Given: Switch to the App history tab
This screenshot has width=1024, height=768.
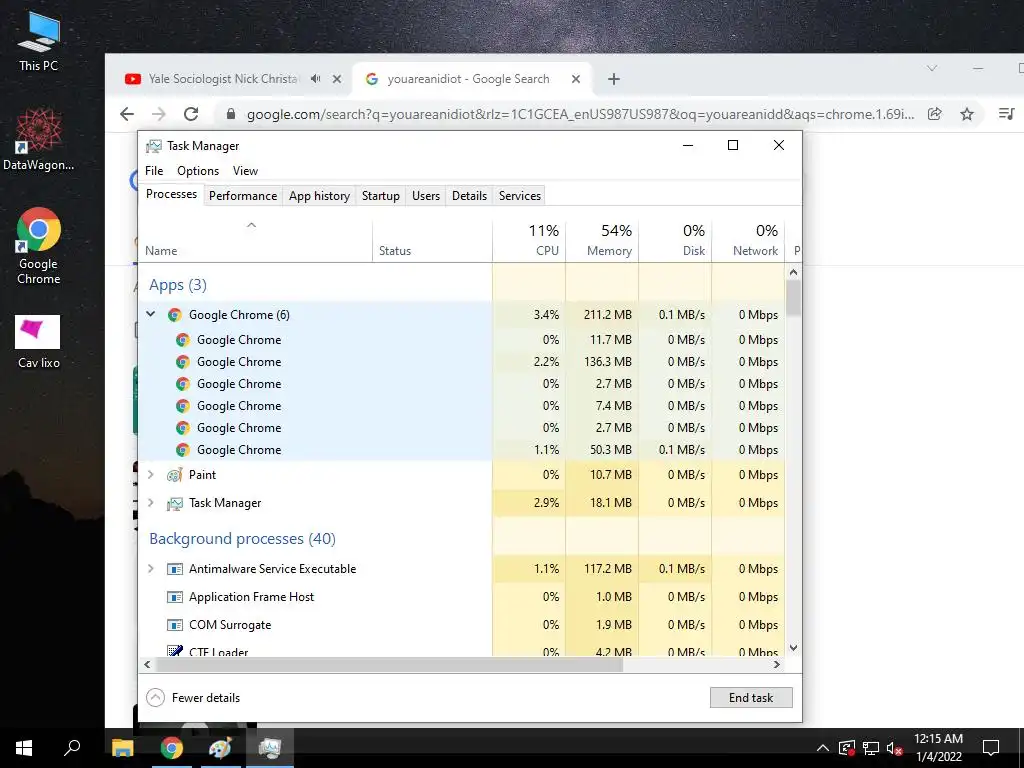Looking at the screenshot, I should (x=319, y=196).
